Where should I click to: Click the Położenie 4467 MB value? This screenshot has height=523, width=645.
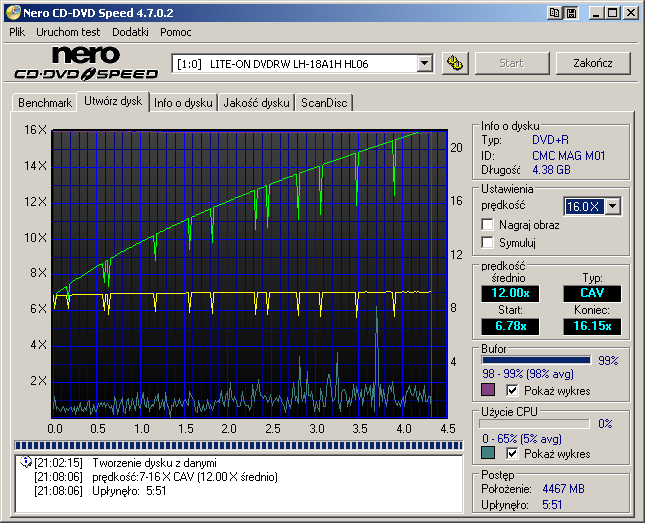coord(563,489)
